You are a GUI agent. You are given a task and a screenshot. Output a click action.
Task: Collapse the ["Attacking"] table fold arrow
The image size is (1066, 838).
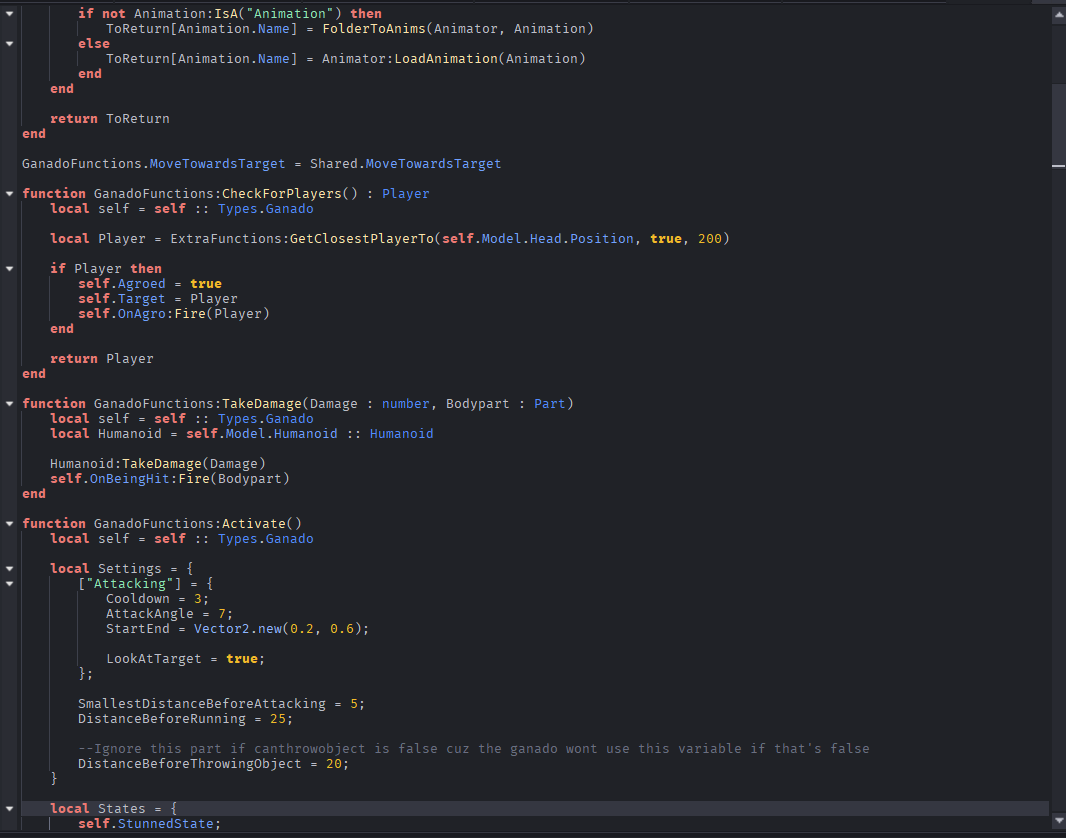click(10, 583)
